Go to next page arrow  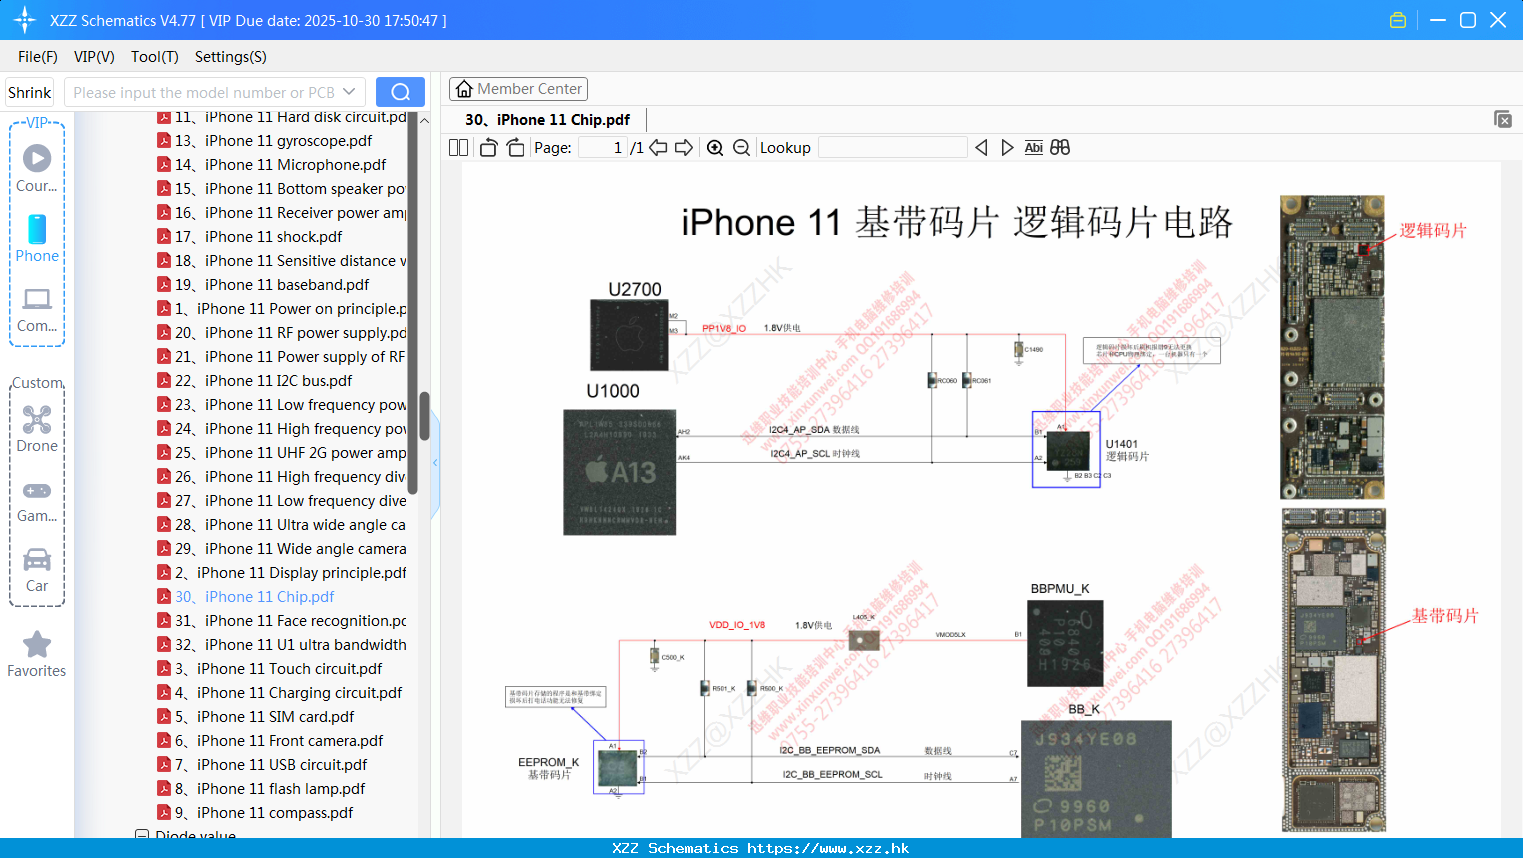[x=684, y=148]
